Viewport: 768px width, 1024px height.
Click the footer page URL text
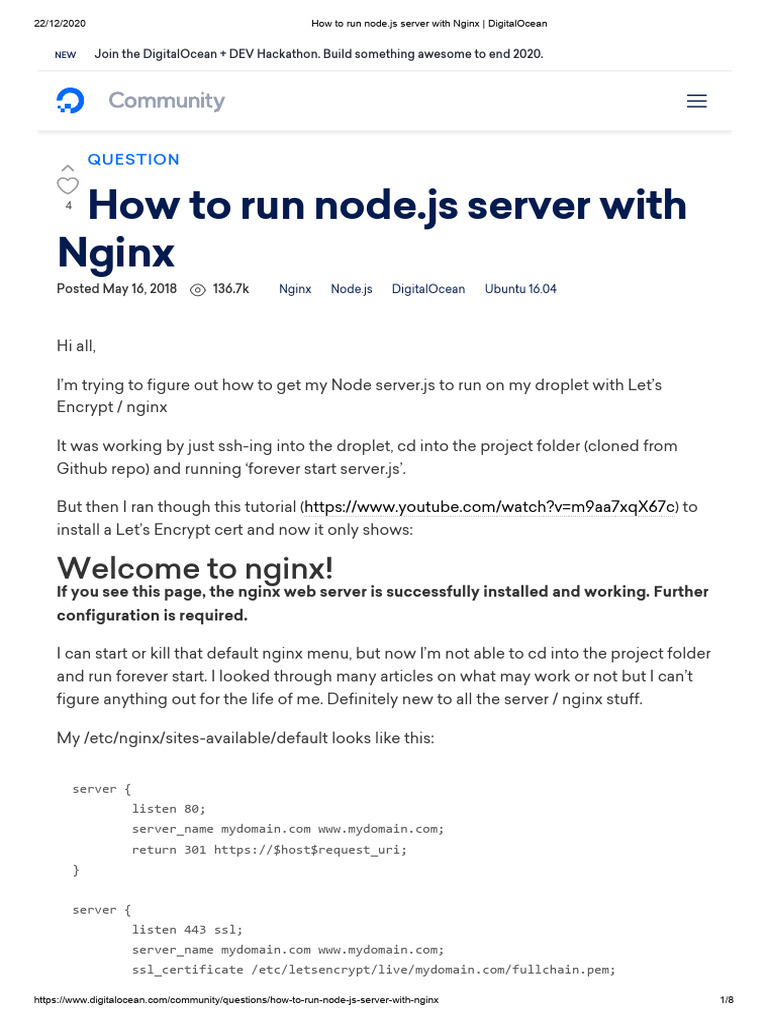[236, 1000]
